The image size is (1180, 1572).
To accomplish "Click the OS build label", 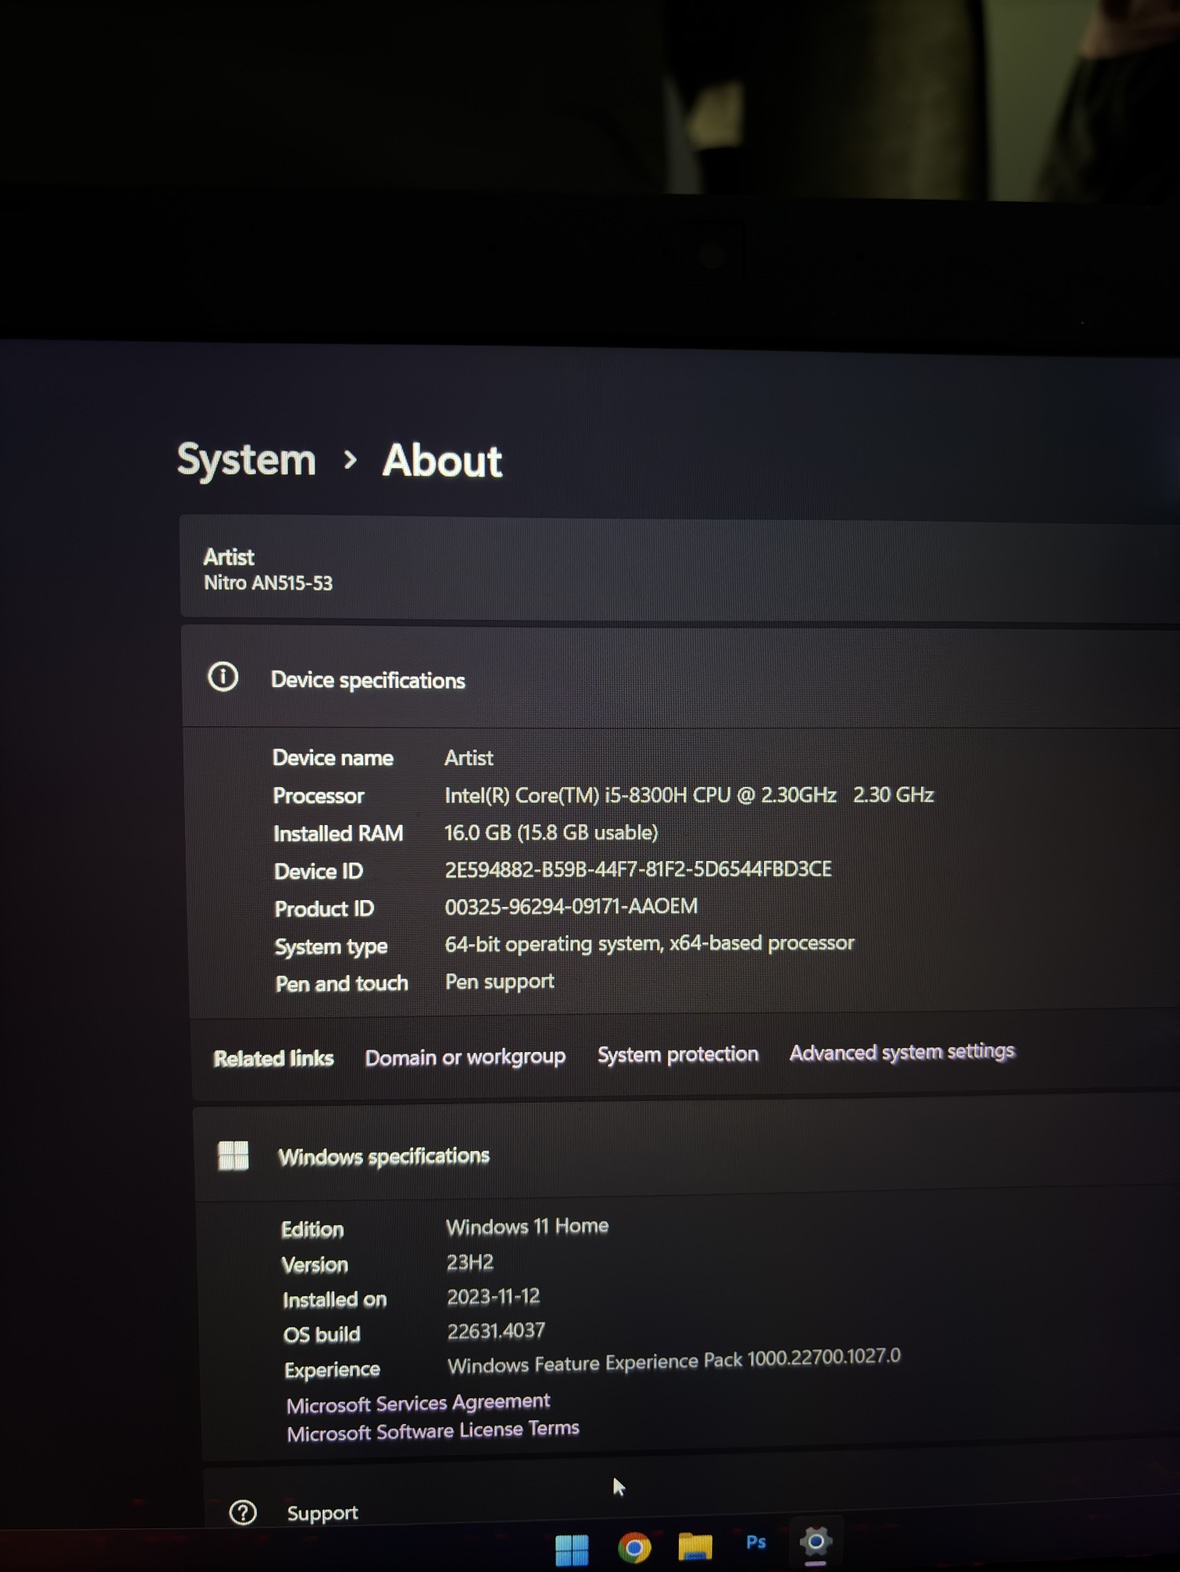I will click(x=322, y=1334).
